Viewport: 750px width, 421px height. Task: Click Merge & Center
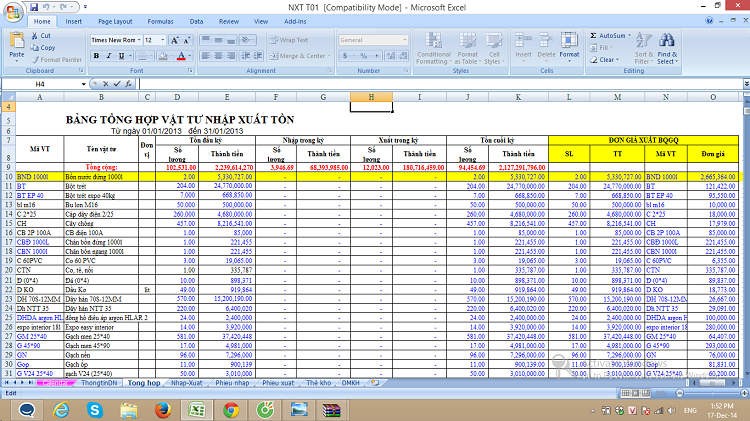coord(297,56)
